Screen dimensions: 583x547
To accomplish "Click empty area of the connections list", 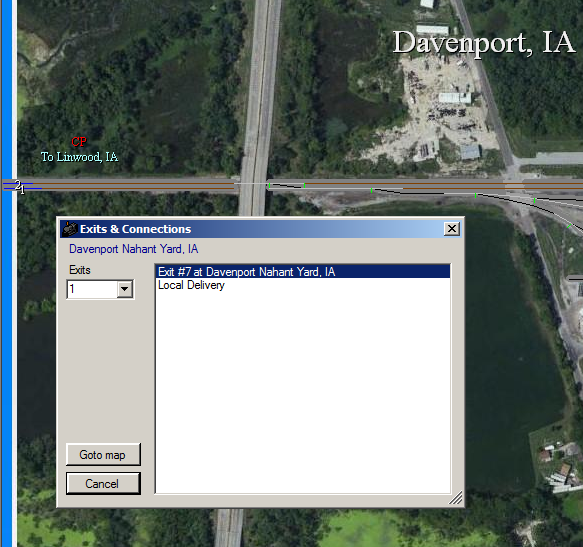I will click(302, 390).
